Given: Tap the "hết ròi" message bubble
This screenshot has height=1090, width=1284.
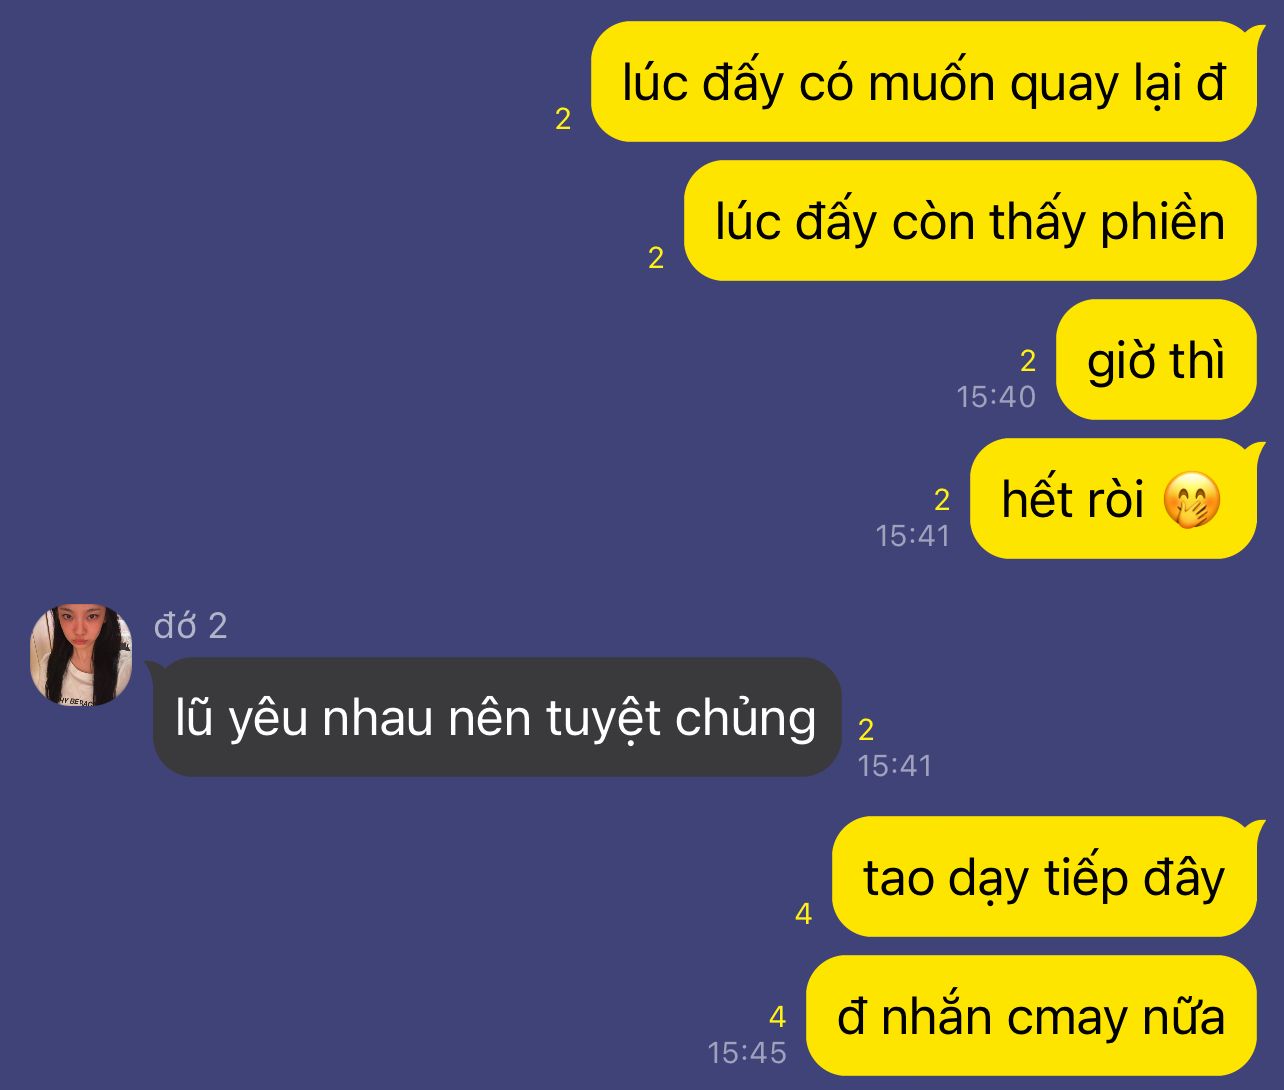Looking at the screenshot, I should 1113,499.
